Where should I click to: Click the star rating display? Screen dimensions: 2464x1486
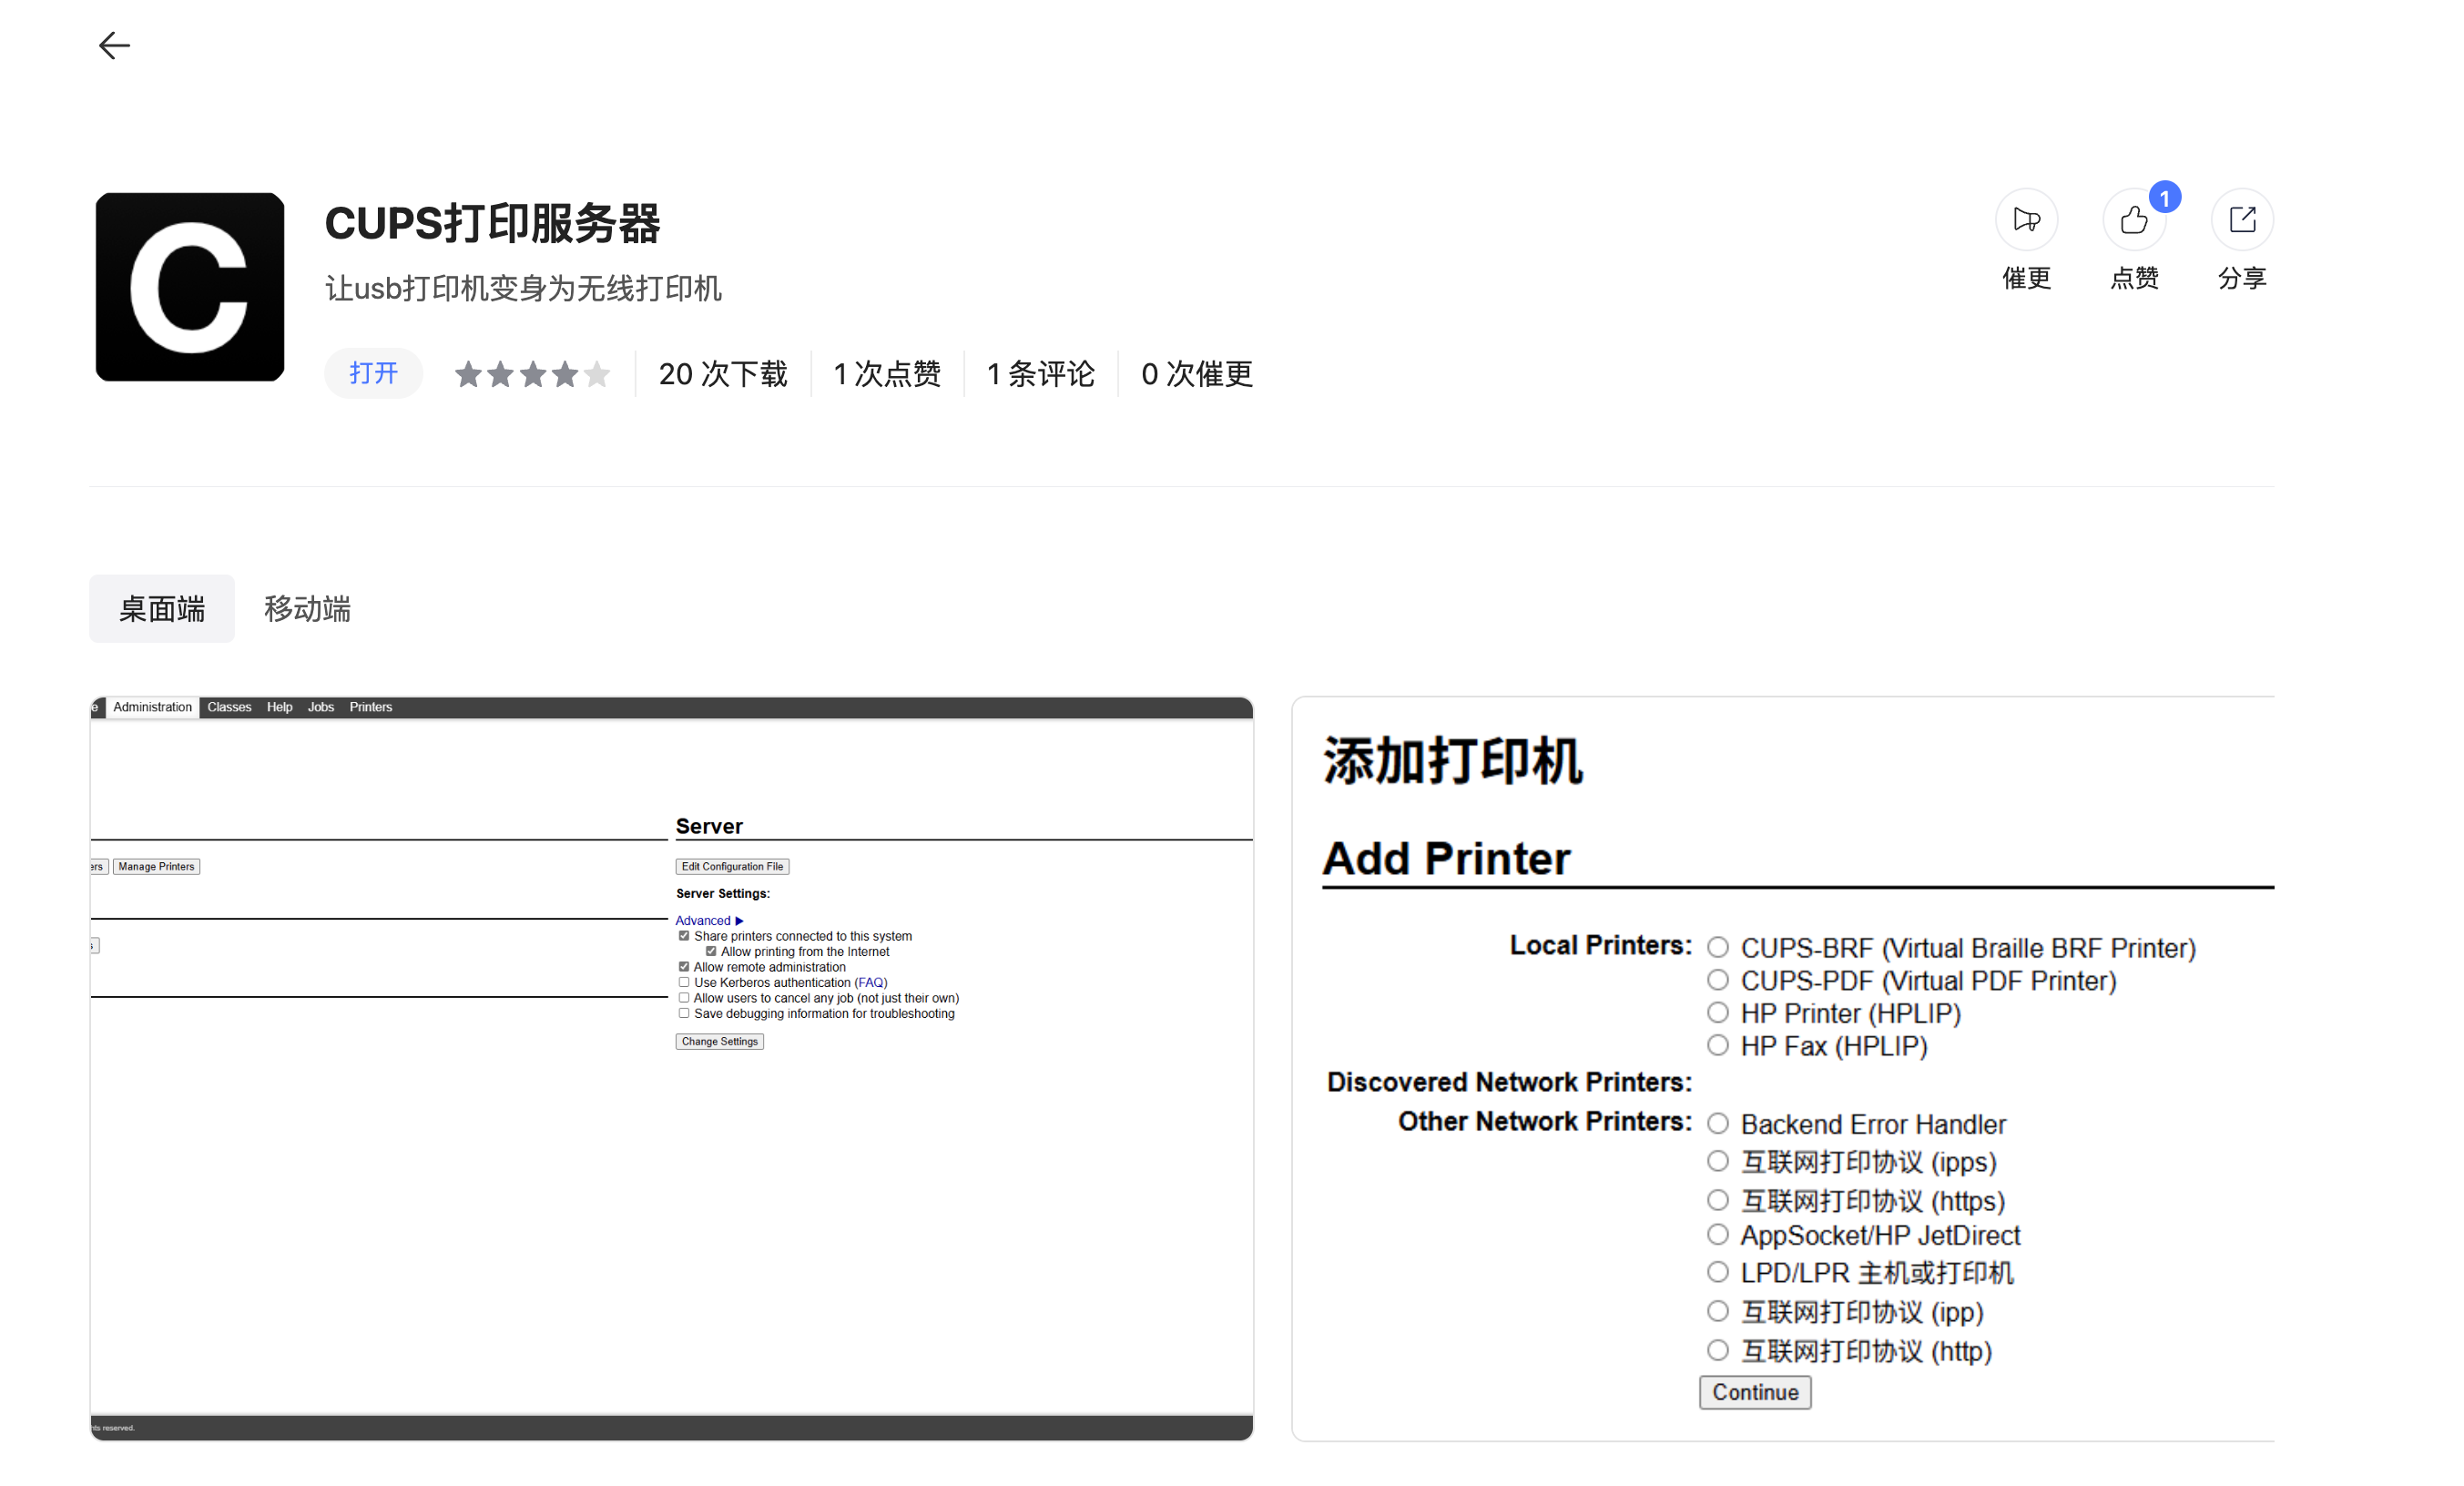coord(532,374)
